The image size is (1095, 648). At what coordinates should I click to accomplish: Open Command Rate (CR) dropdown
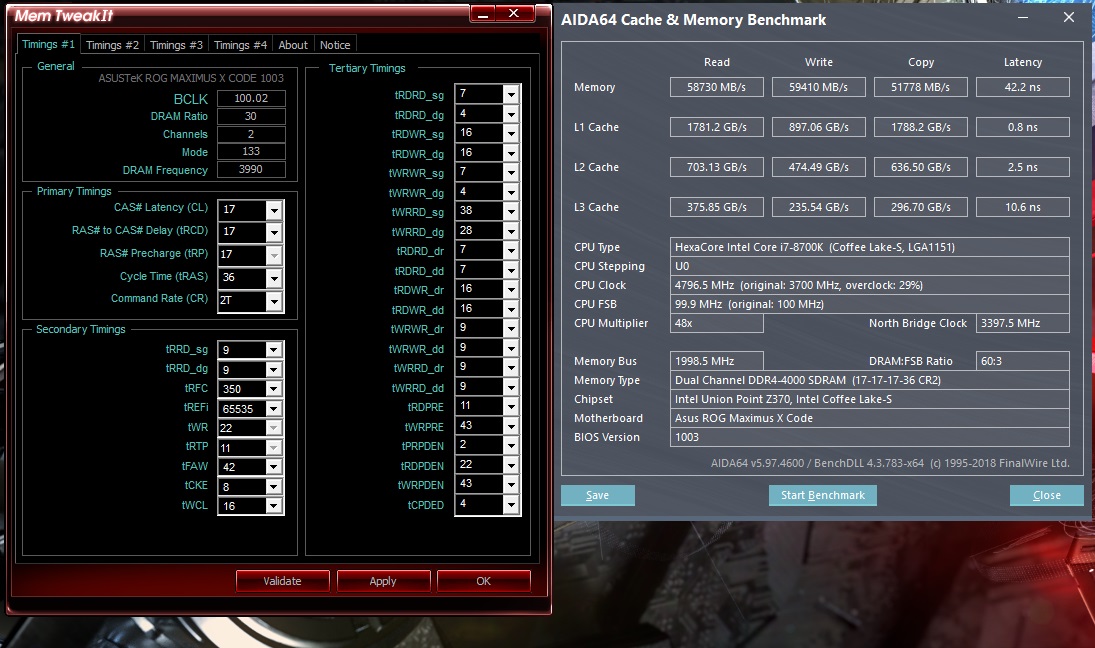click(274, 301)
